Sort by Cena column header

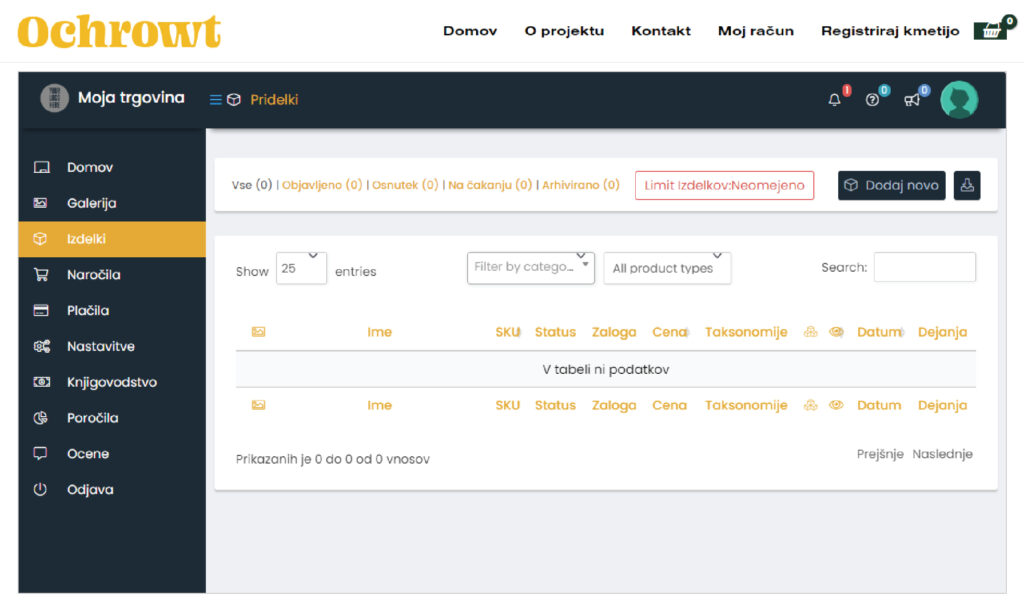669,332
